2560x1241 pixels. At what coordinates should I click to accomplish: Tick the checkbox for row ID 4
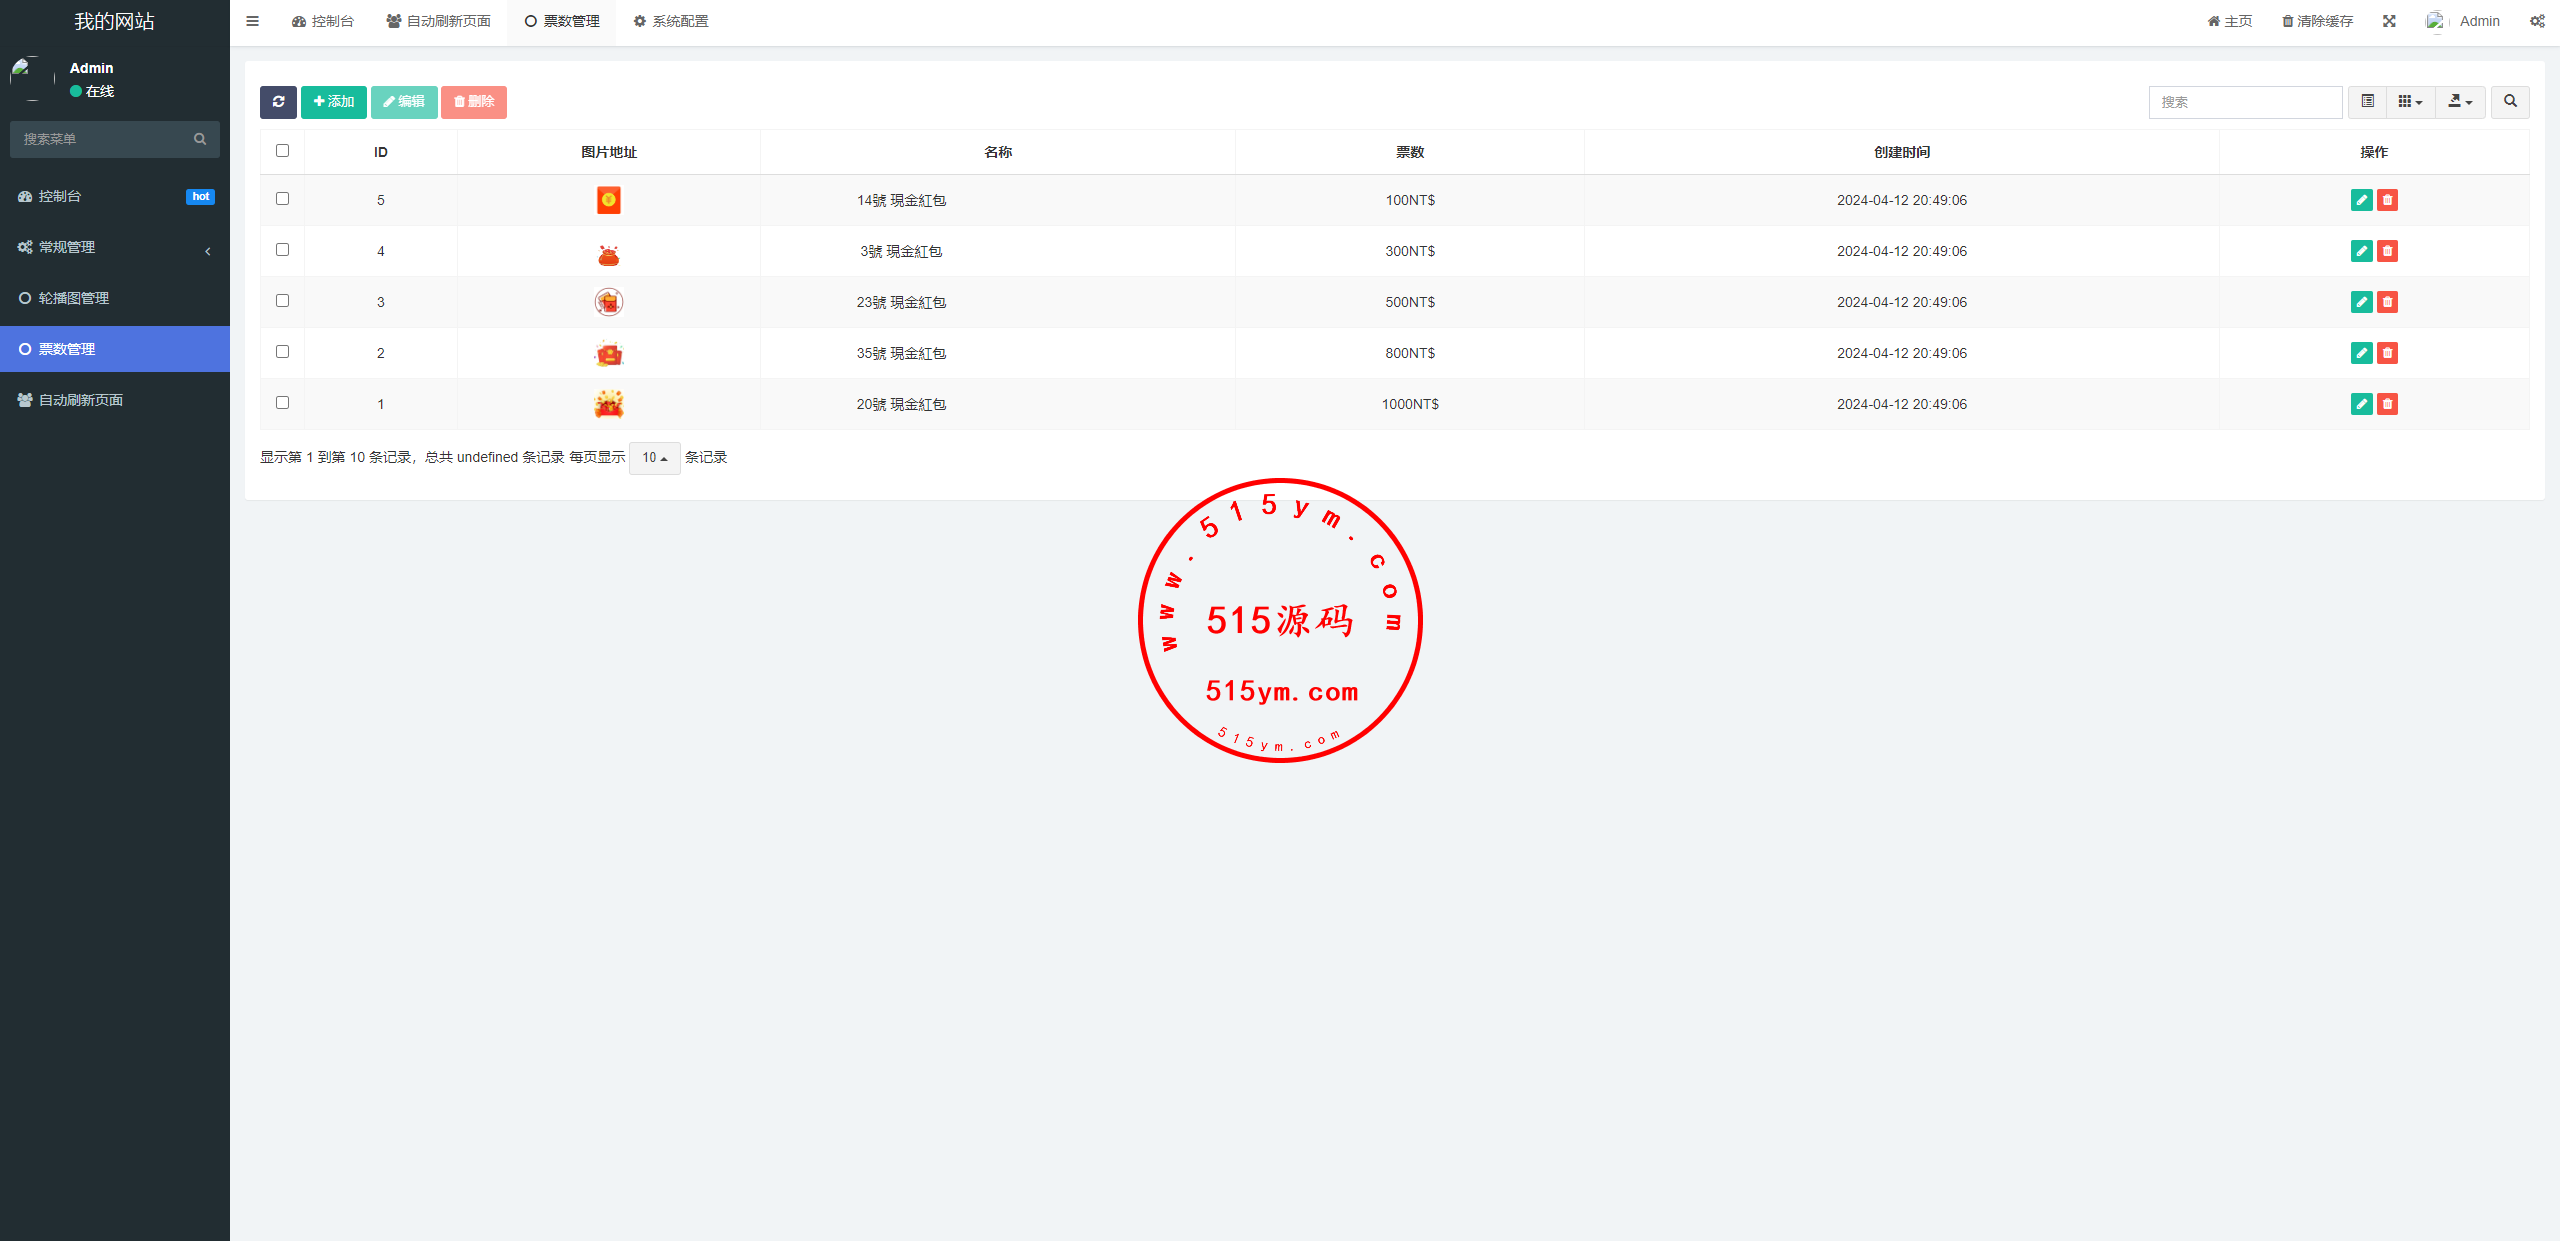coord(282,250)
